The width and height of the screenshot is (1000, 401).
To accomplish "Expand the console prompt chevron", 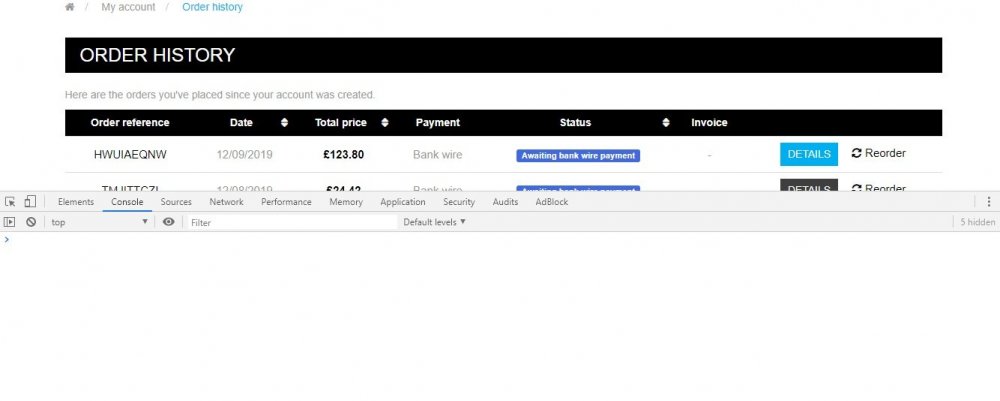I will [x=7, y=240].
